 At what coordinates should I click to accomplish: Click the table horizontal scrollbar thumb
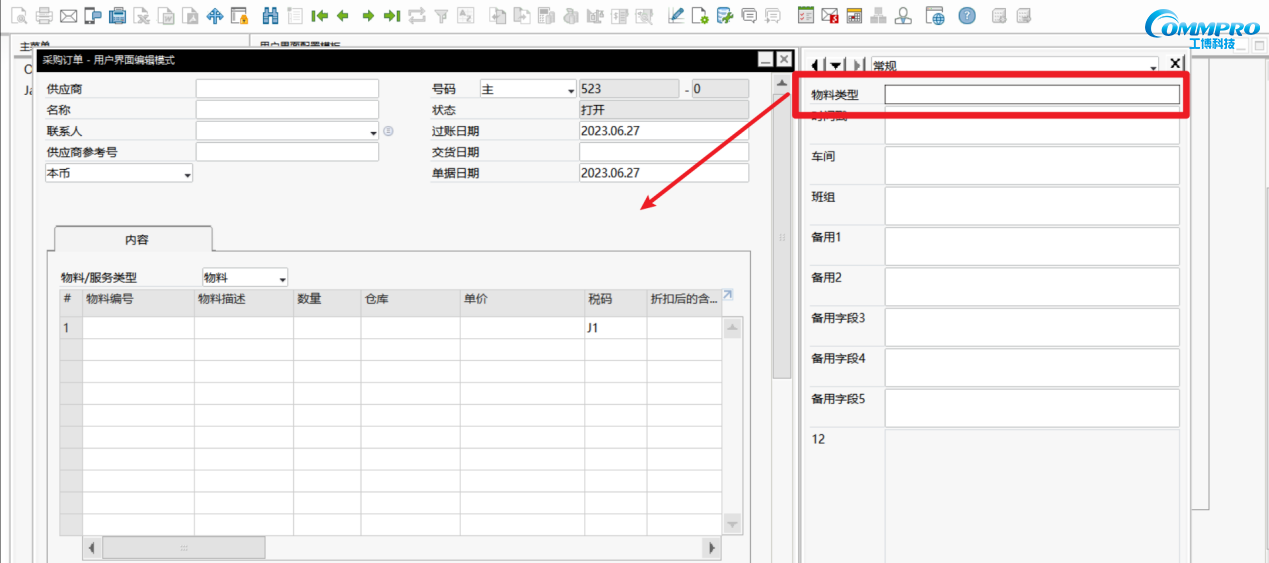(x=184, y=548)
